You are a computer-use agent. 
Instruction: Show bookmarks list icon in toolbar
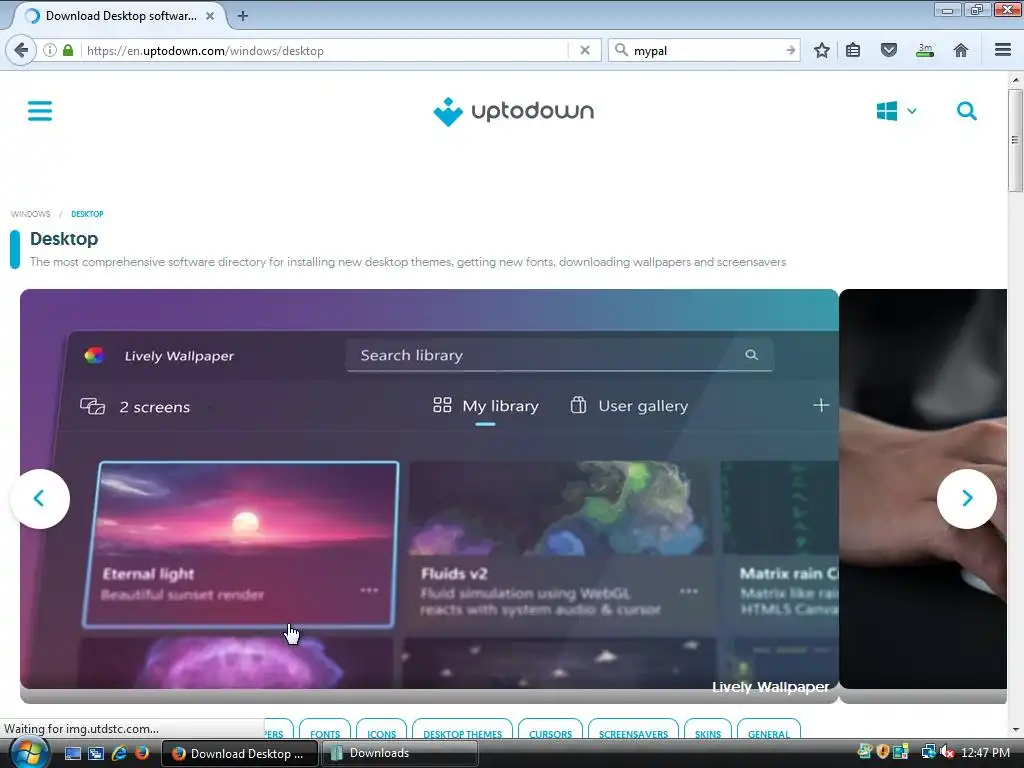click(853, 50)
